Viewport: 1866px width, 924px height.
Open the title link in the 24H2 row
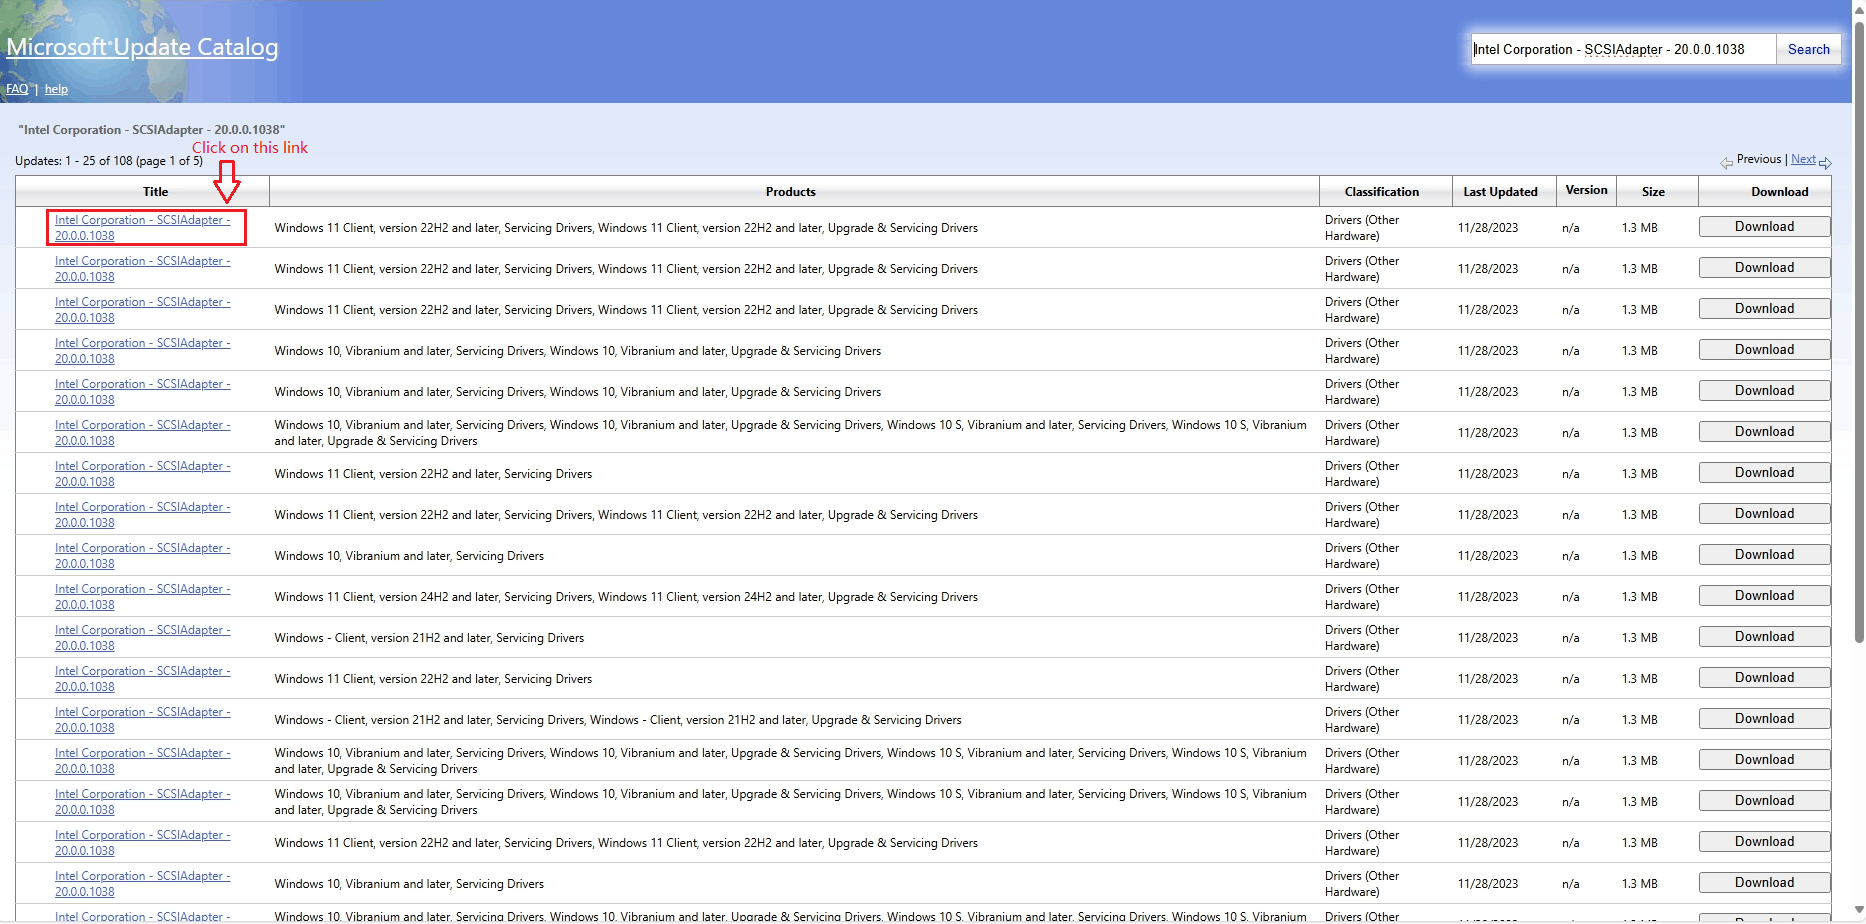(142, 597)
